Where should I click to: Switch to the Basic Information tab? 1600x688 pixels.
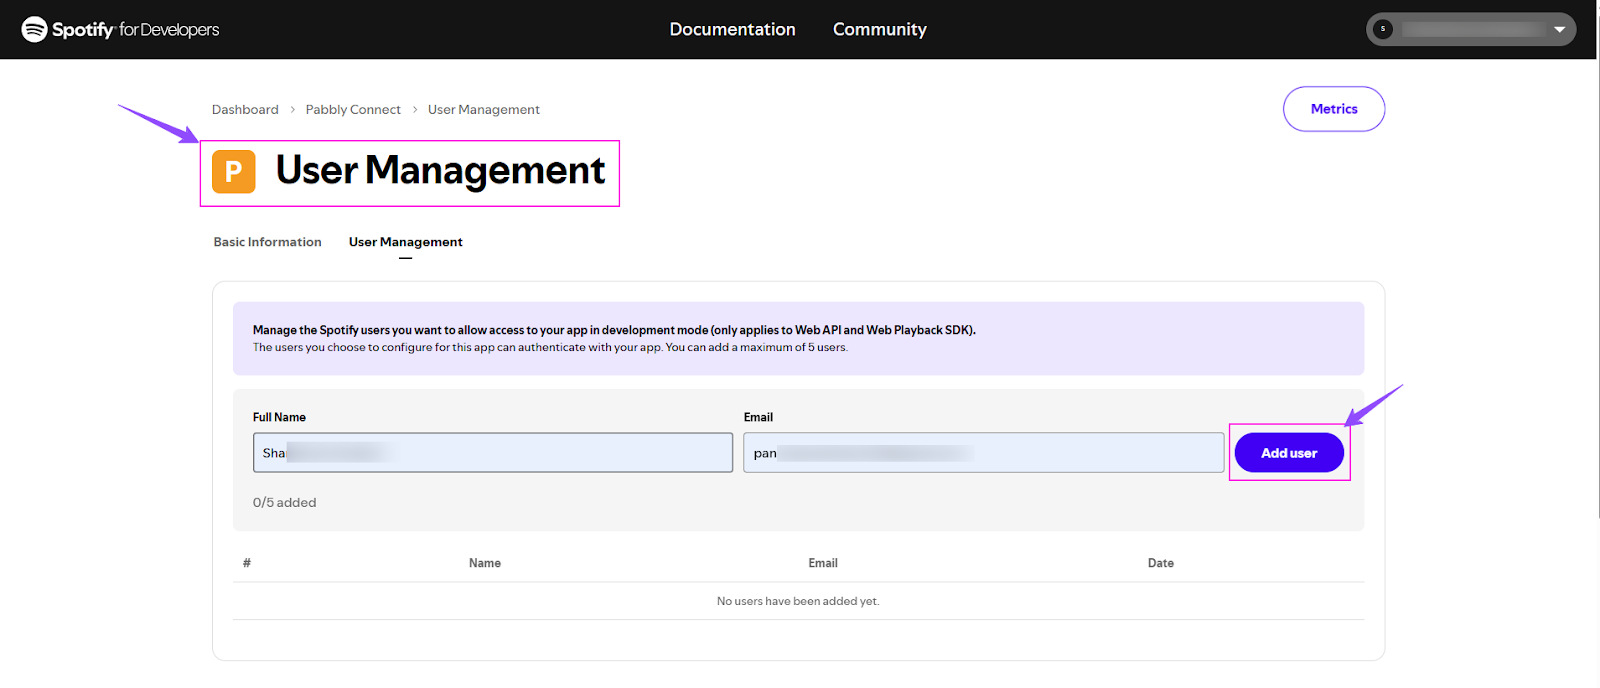[x=267, y=242]
